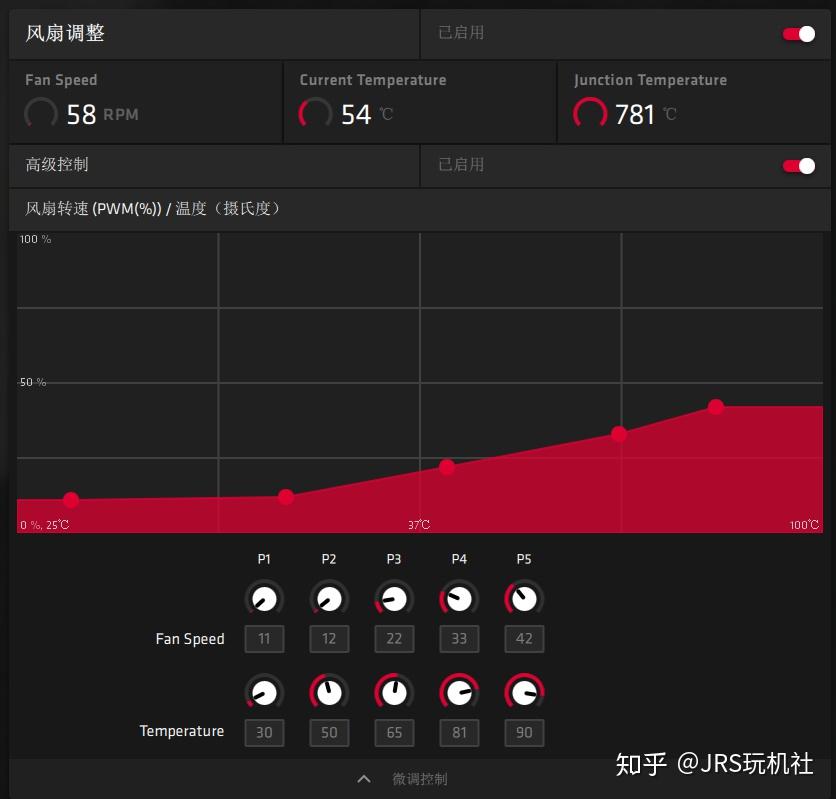Disable the 风扇调整 toggle switch
836x799 pixels.
click(798, 33)
